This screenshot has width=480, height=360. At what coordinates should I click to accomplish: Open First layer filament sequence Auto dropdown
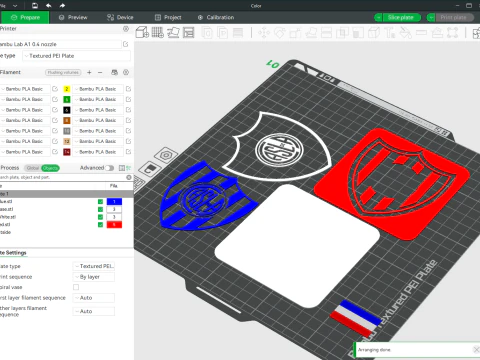(94, 298)
